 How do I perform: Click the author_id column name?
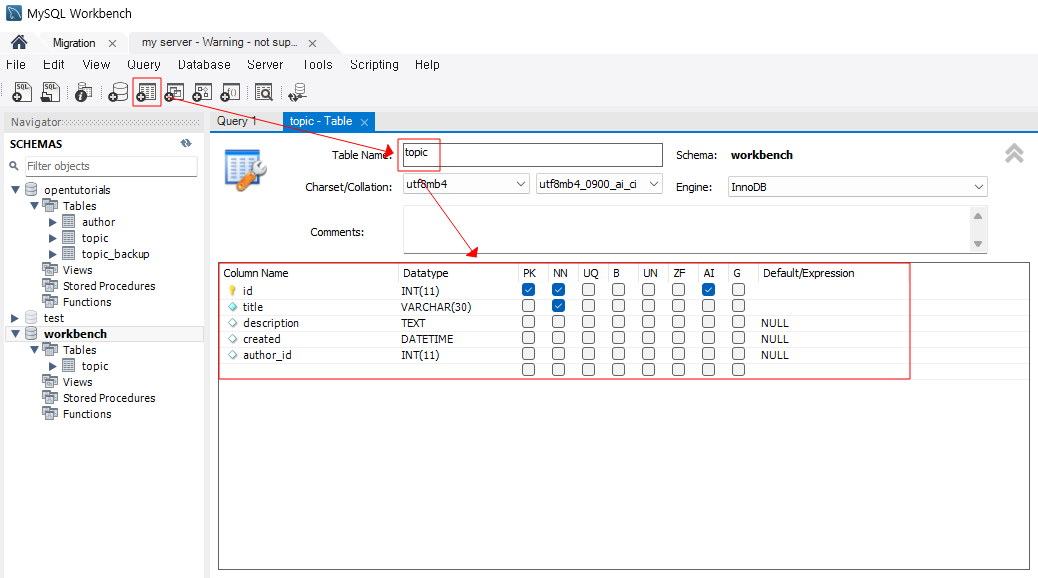pos(267,355)
